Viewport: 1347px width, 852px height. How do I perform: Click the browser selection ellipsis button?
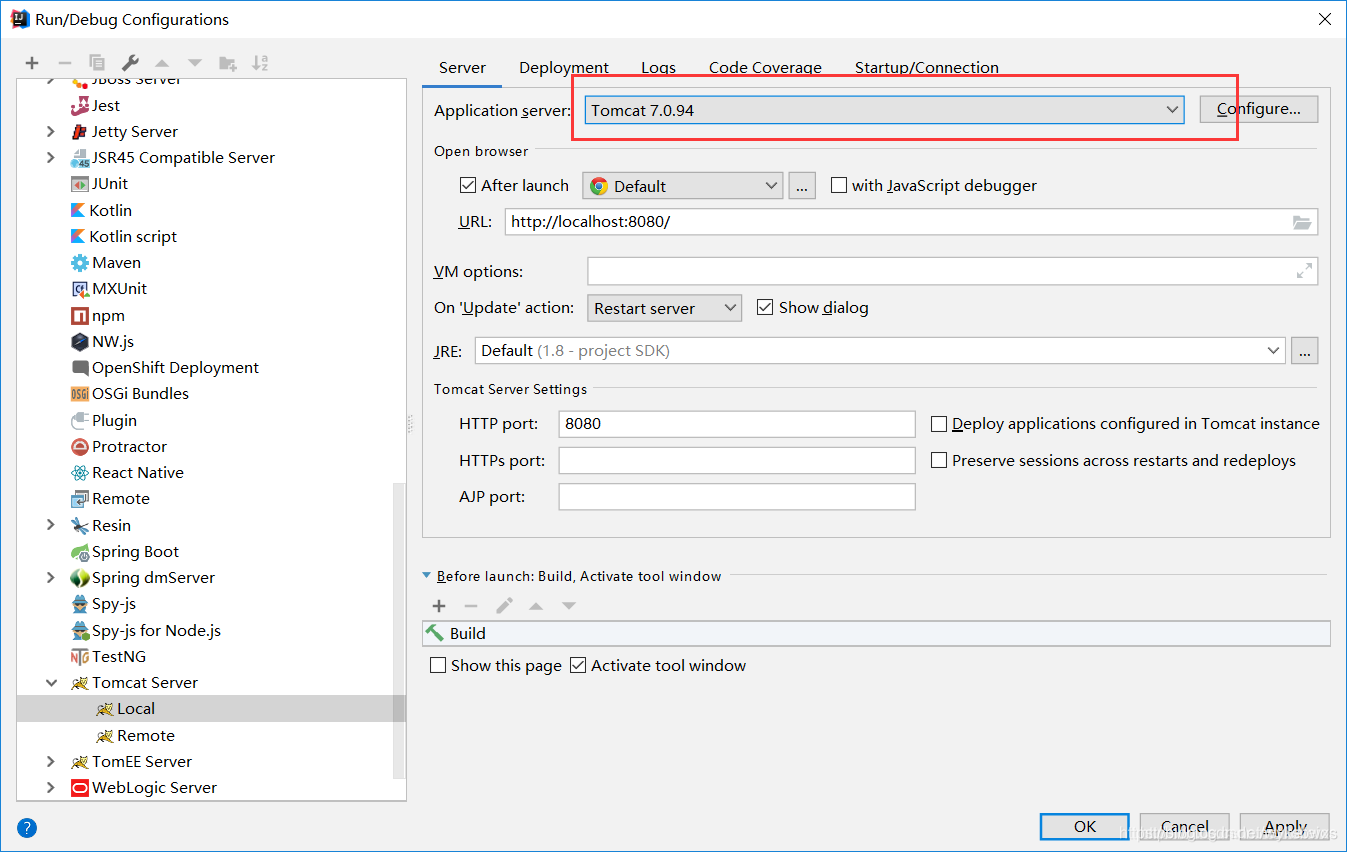pyautogui.click(x=802, y=186)
